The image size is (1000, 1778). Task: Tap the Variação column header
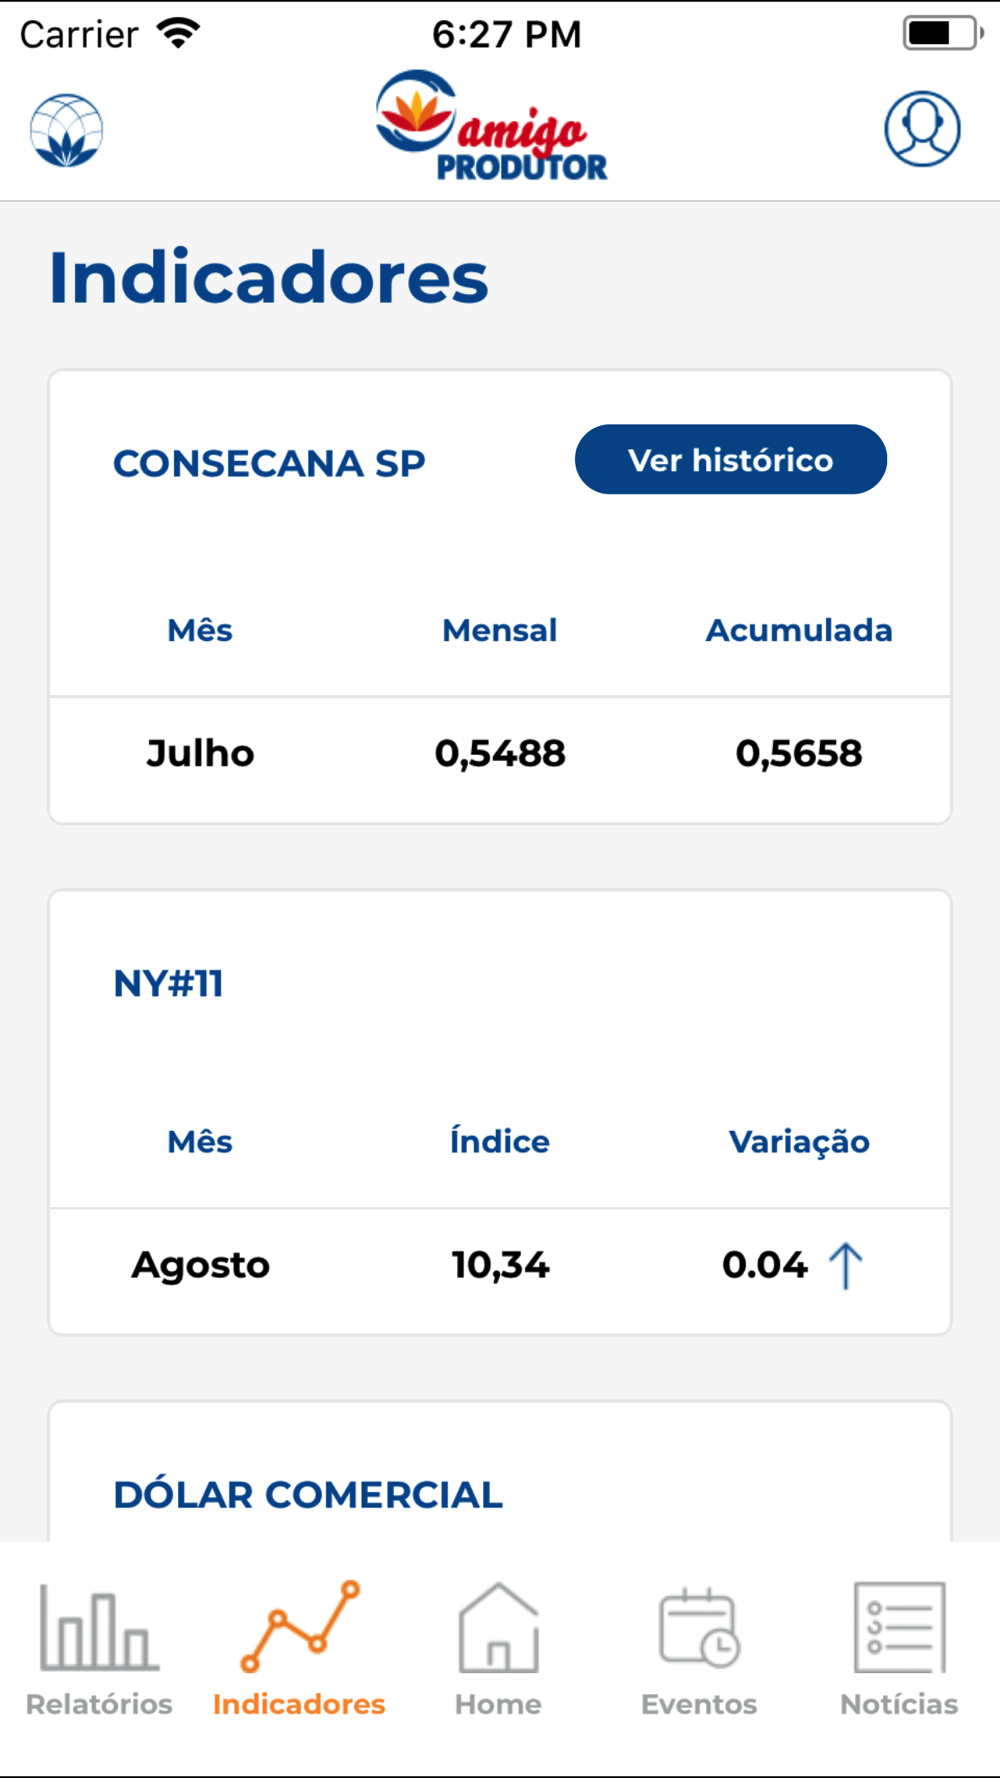pos(799,1142)
